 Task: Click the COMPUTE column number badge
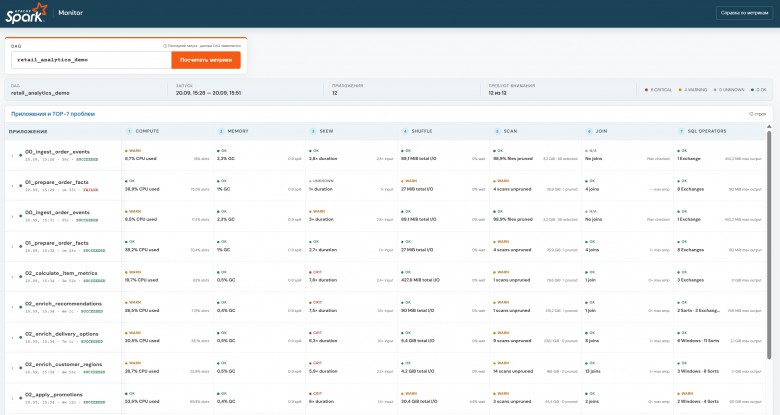coord(129,131)
